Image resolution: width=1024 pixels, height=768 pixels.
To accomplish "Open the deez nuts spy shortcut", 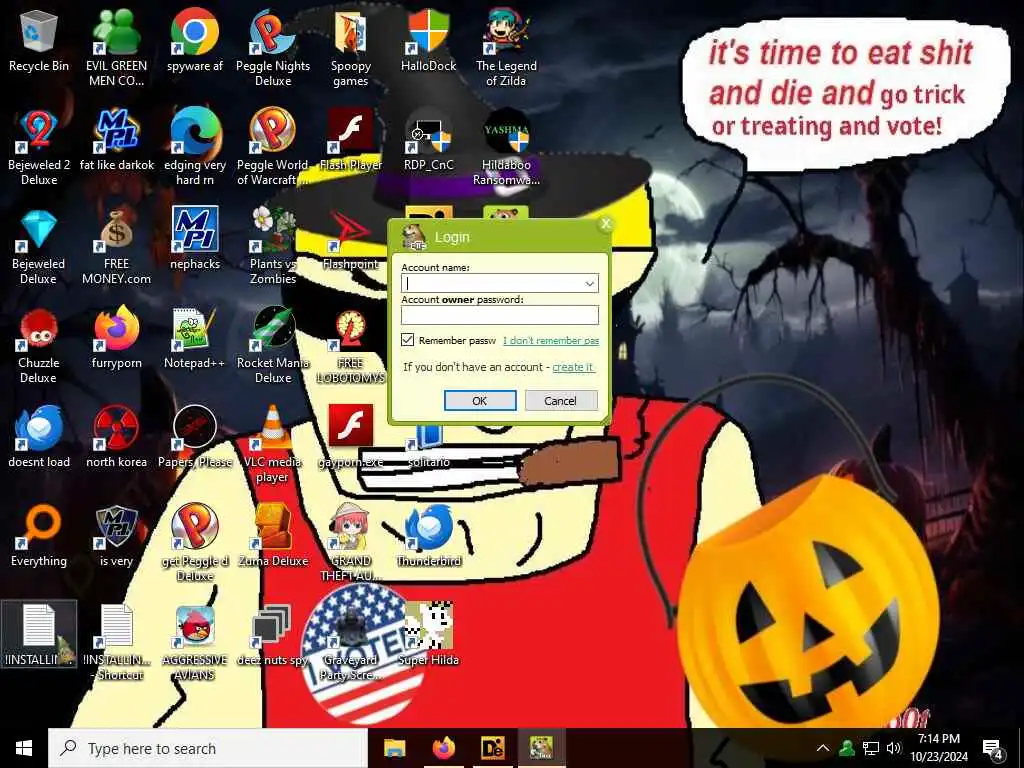I will pyautogui.click(x=273, y=635).
